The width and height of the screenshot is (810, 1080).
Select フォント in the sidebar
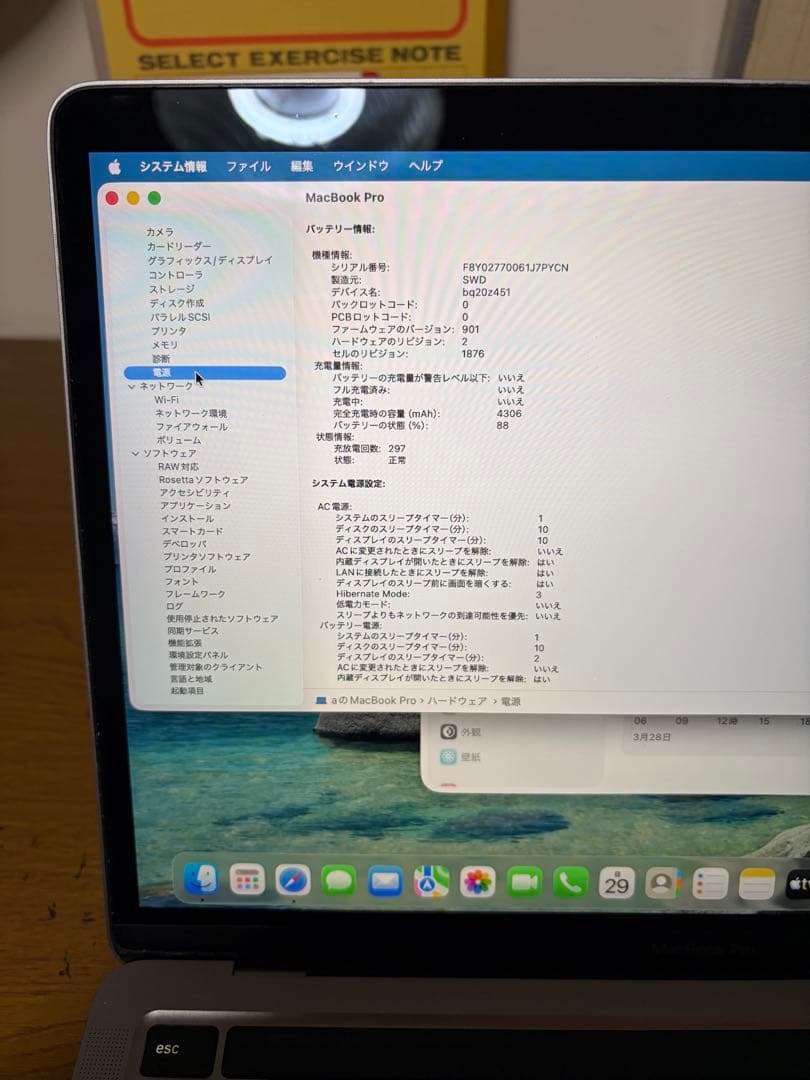[182, 581]
